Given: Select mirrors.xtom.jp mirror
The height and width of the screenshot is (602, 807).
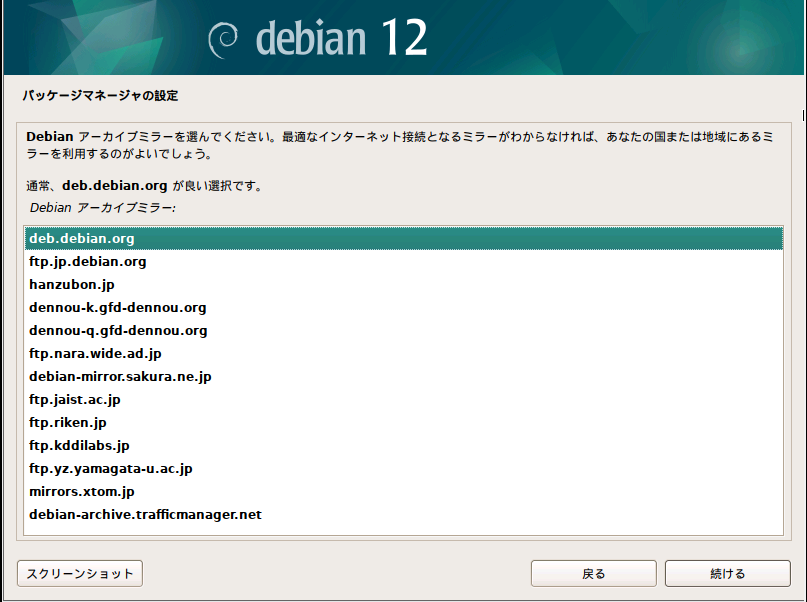Looking at the screenshot, I should tap(404, 491).
